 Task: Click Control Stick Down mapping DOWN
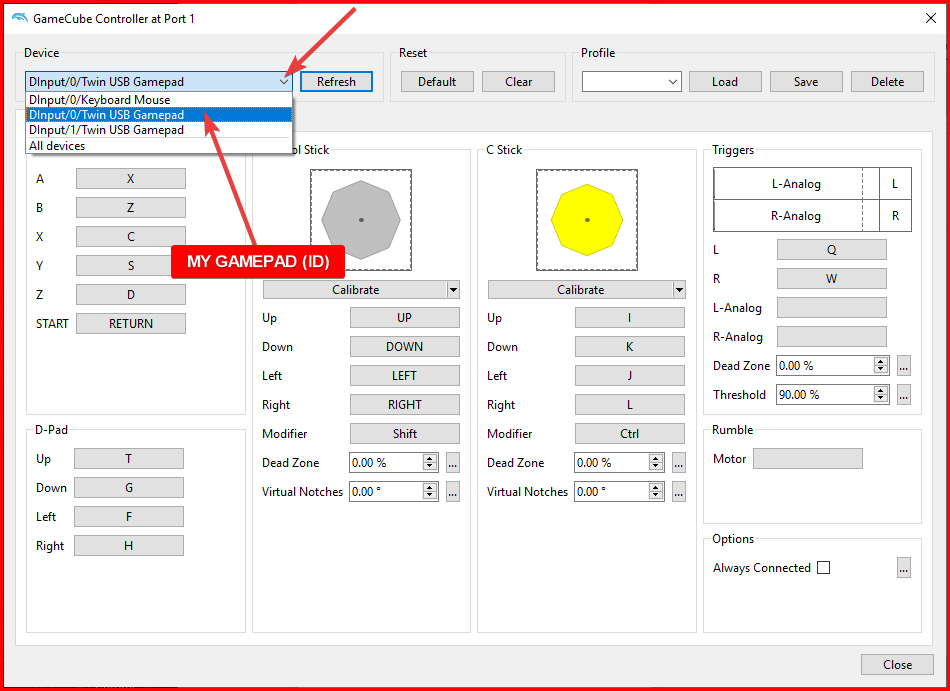click(405, 347)
